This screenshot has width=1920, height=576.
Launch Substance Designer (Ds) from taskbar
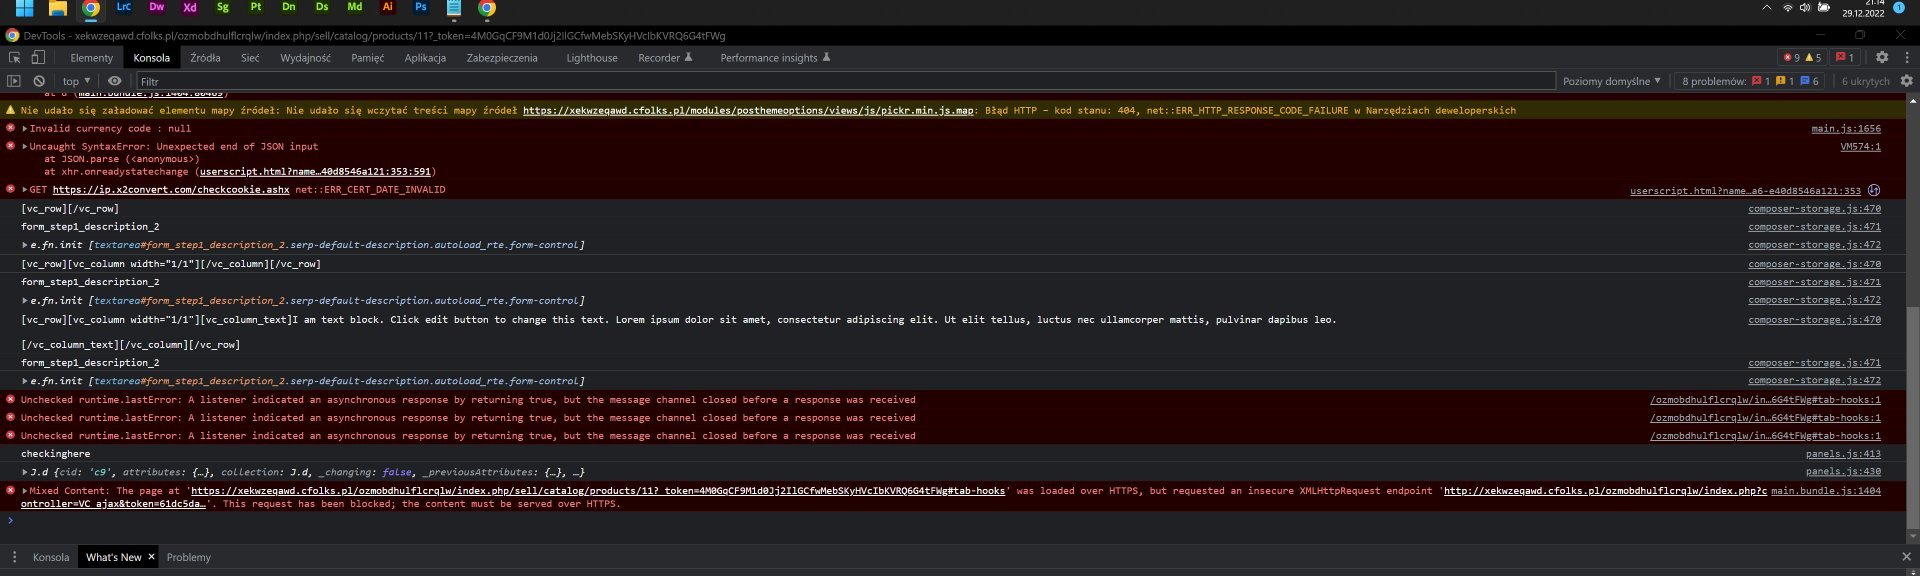322,7
